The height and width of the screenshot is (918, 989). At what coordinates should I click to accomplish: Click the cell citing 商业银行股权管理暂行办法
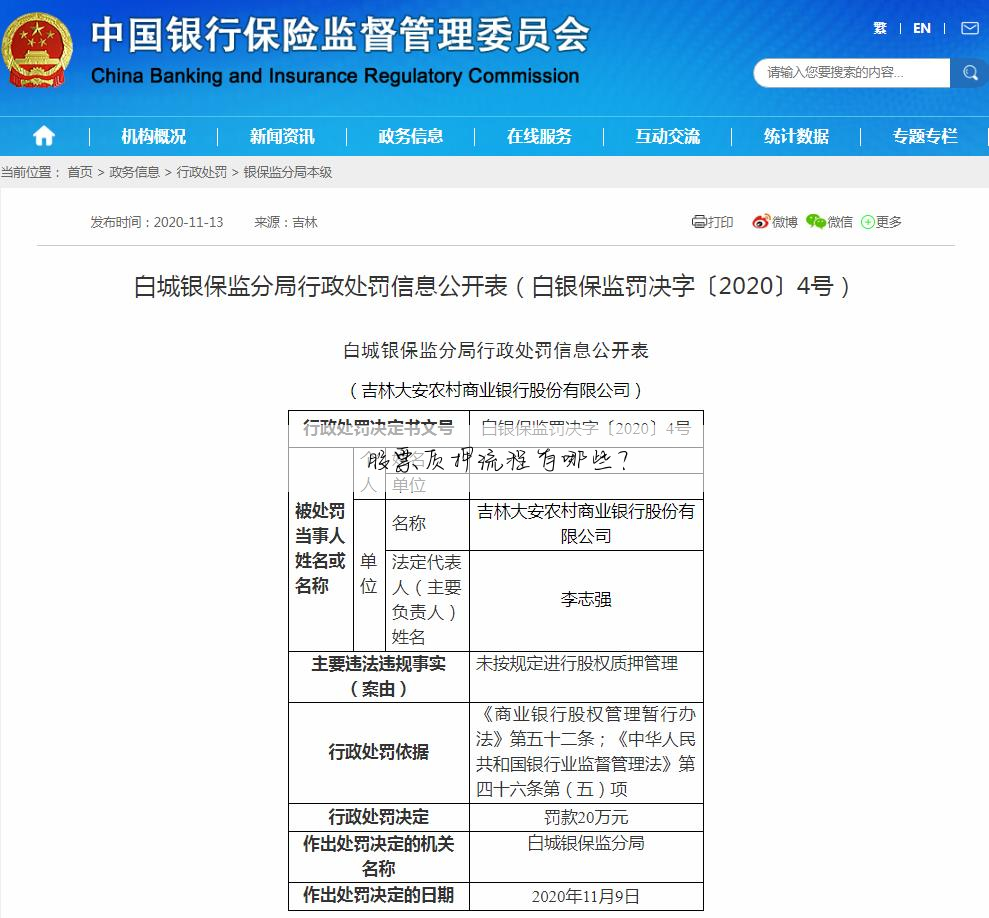pyautogui.click(x=586, y=752)
